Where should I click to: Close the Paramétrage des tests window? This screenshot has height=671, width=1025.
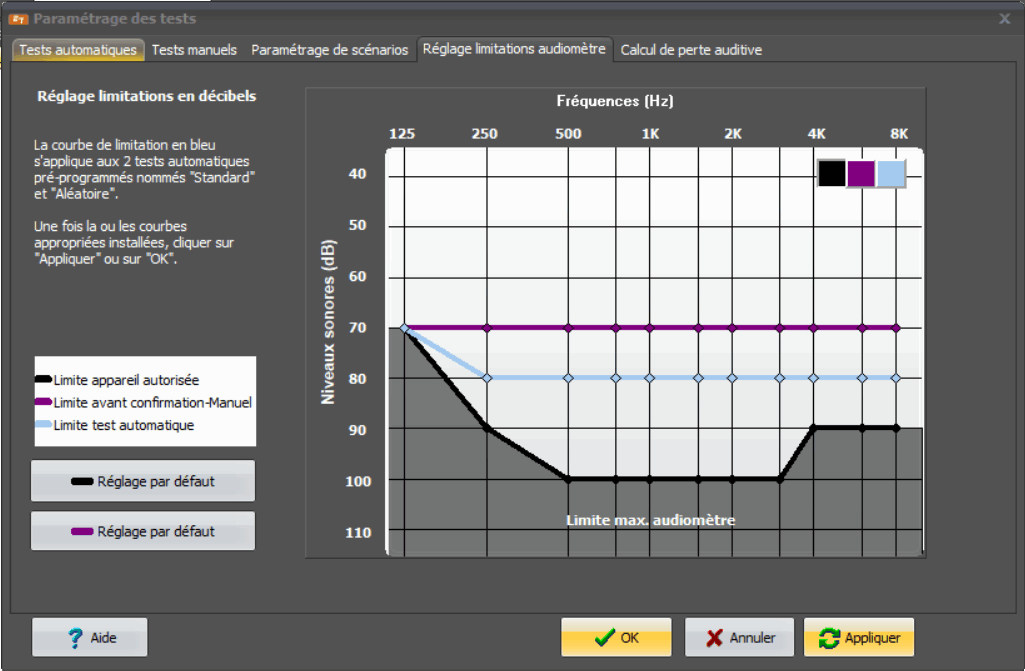[x=1004, y=18]
